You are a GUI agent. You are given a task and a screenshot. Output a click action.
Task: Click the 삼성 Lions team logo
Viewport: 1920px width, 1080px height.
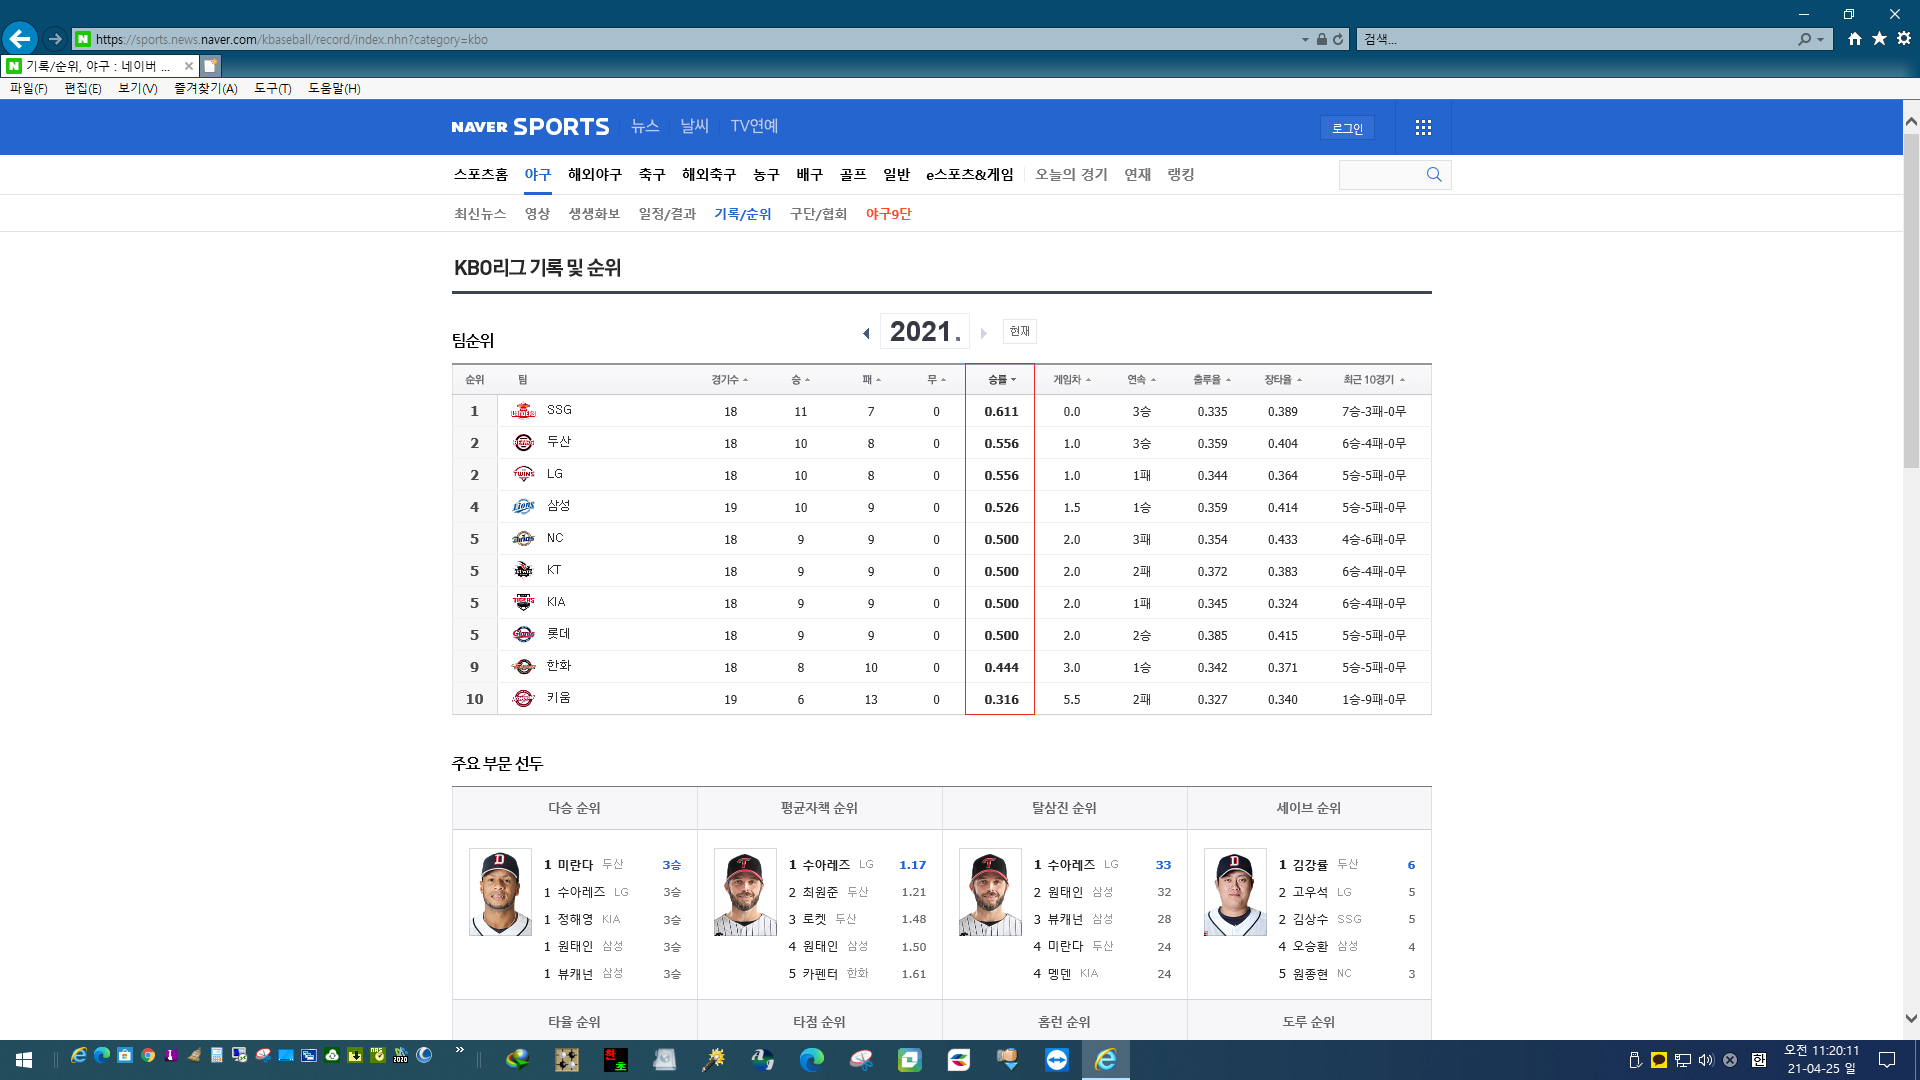(x=523, y=507)
